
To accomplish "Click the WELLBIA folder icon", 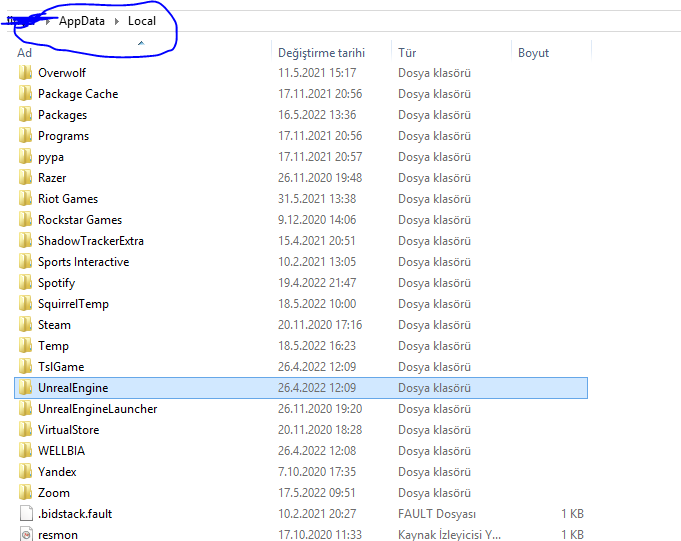I will click(x=26, y=450).
